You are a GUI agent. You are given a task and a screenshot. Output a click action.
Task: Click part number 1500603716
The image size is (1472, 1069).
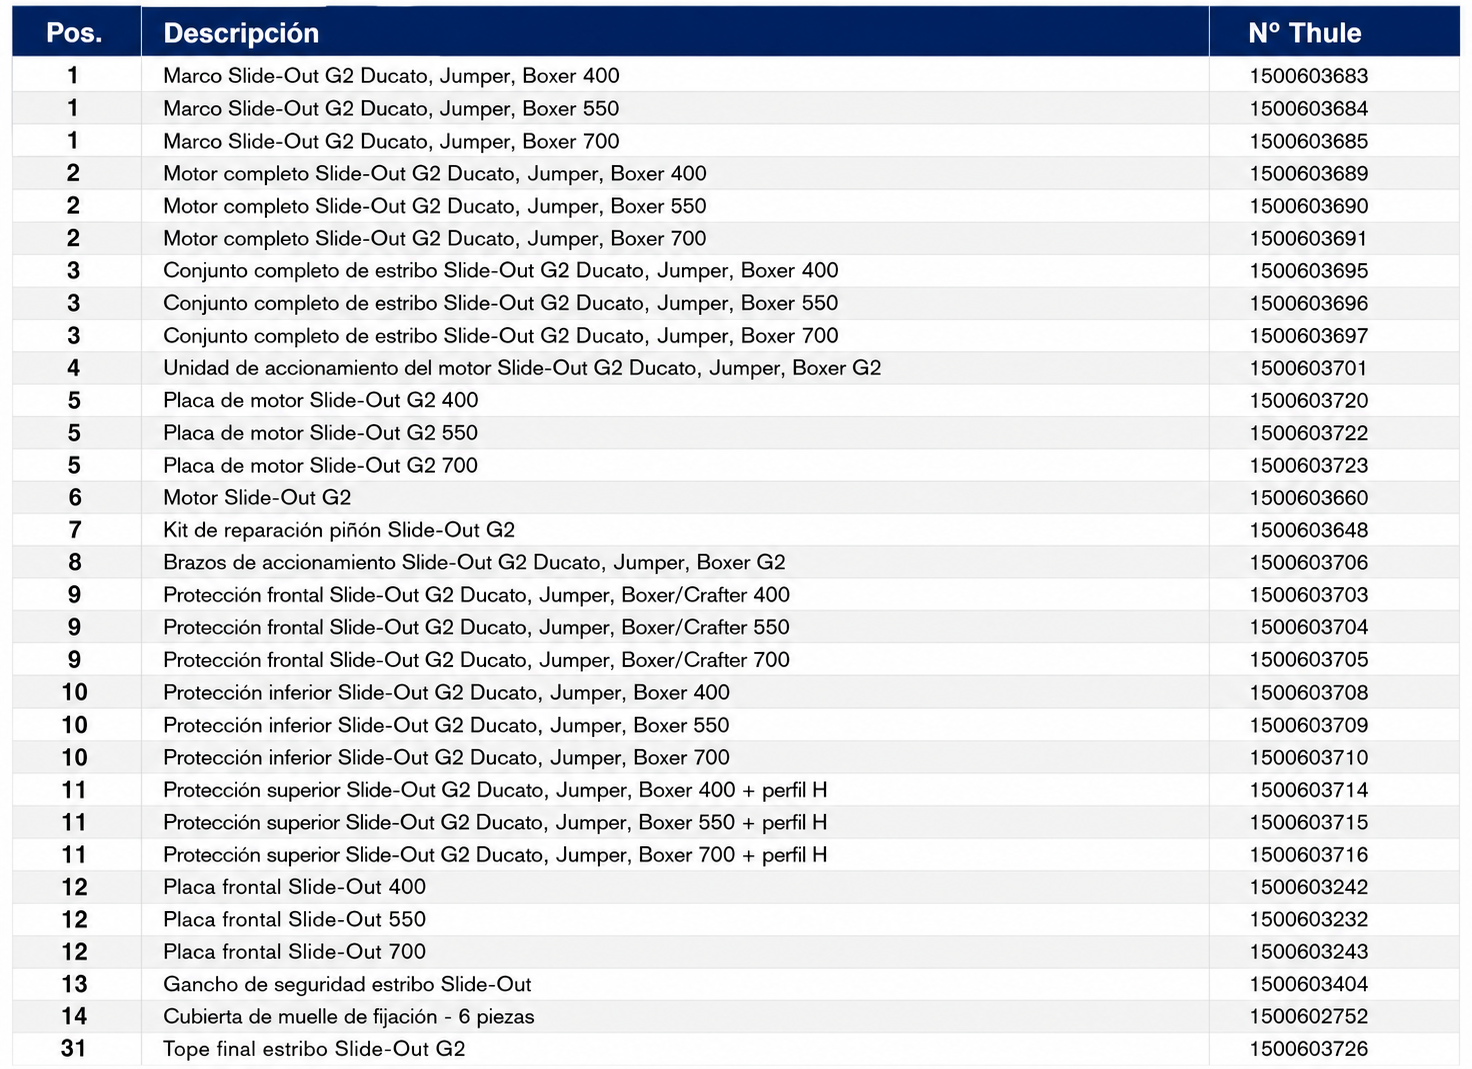click(x=1308, y=855)
